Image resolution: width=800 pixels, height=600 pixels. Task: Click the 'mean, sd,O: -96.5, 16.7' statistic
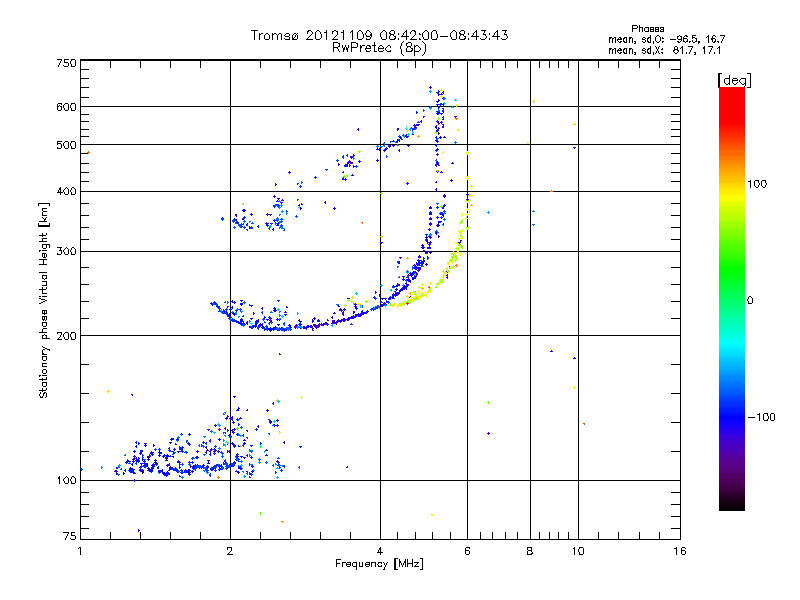(x=666, y=39)
